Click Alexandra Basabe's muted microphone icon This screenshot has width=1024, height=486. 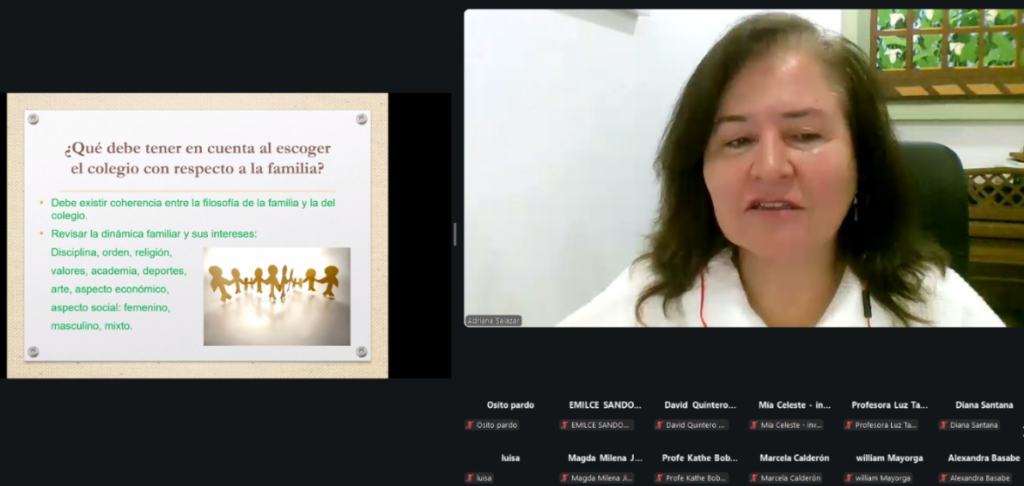(943, 478)
